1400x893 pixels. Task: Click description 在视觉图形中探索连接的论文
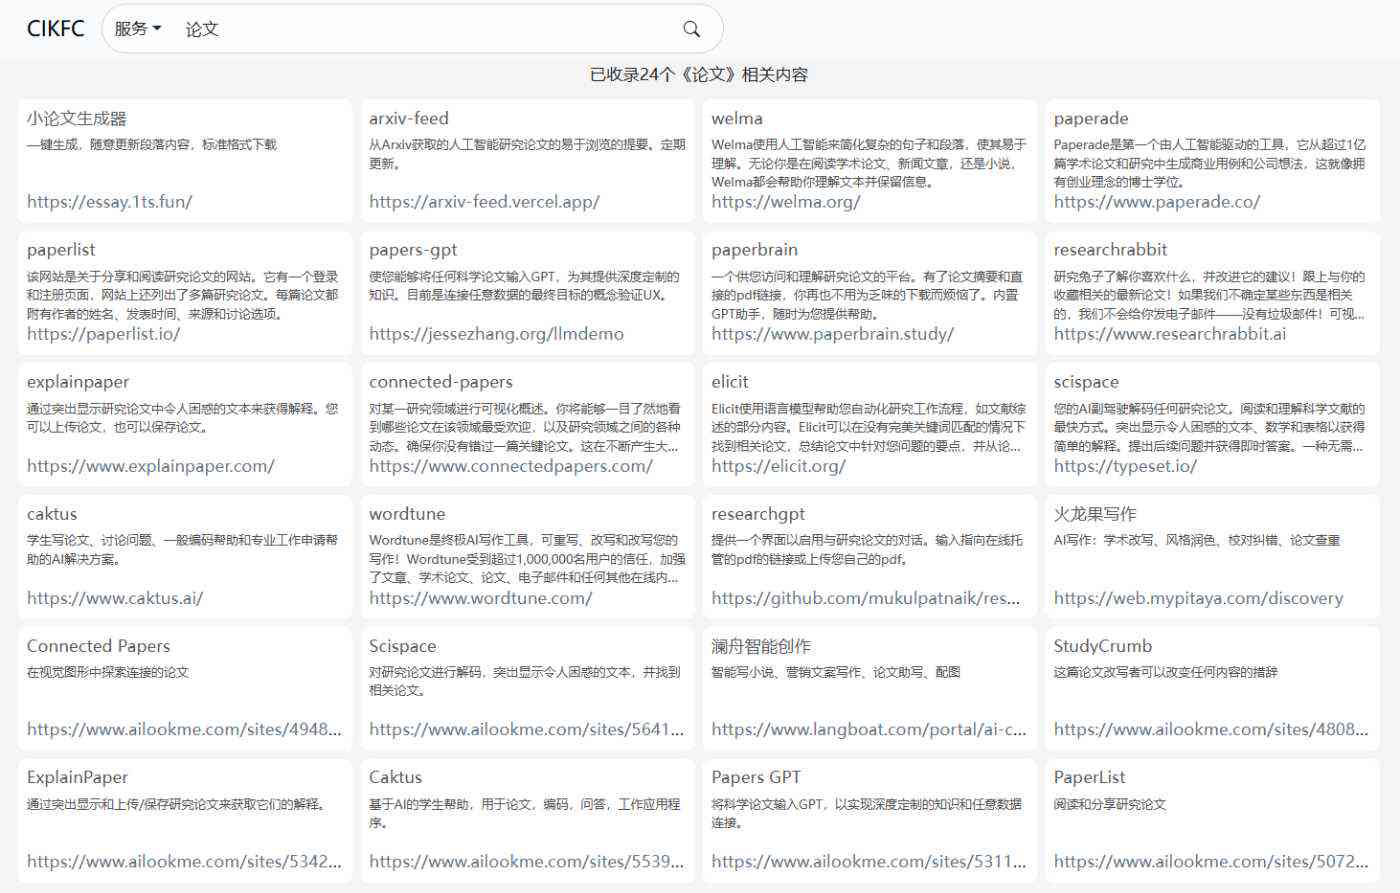(x=108, y=672)
